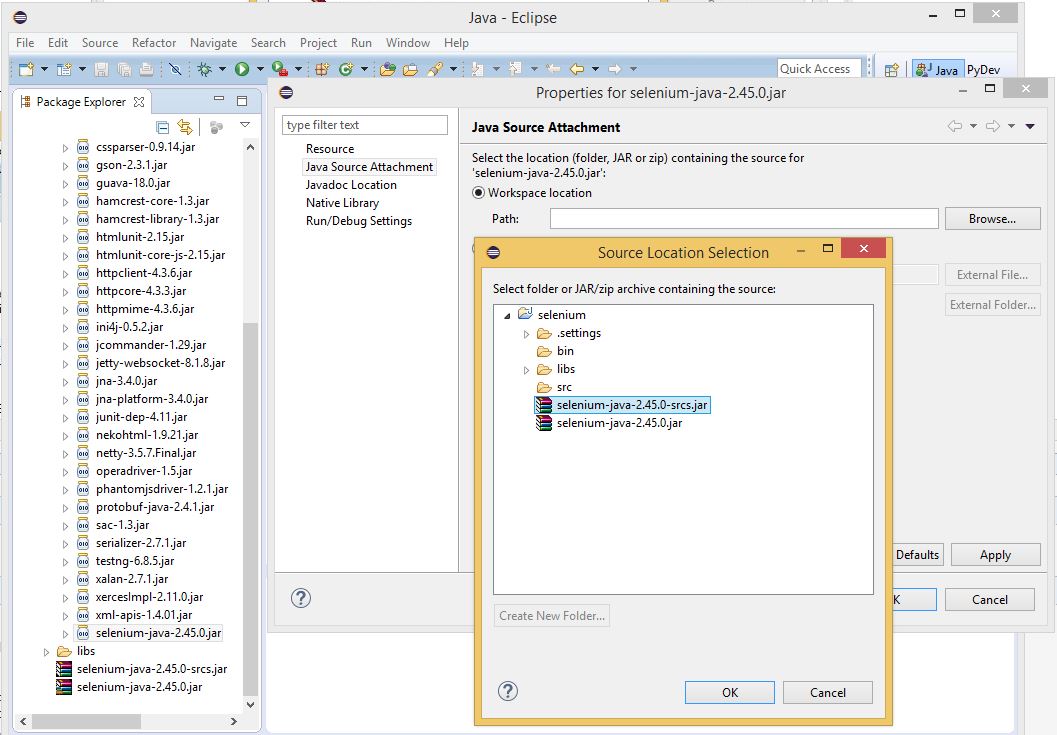Open the Project menu
1057x735 pixels.
[318, 42]
